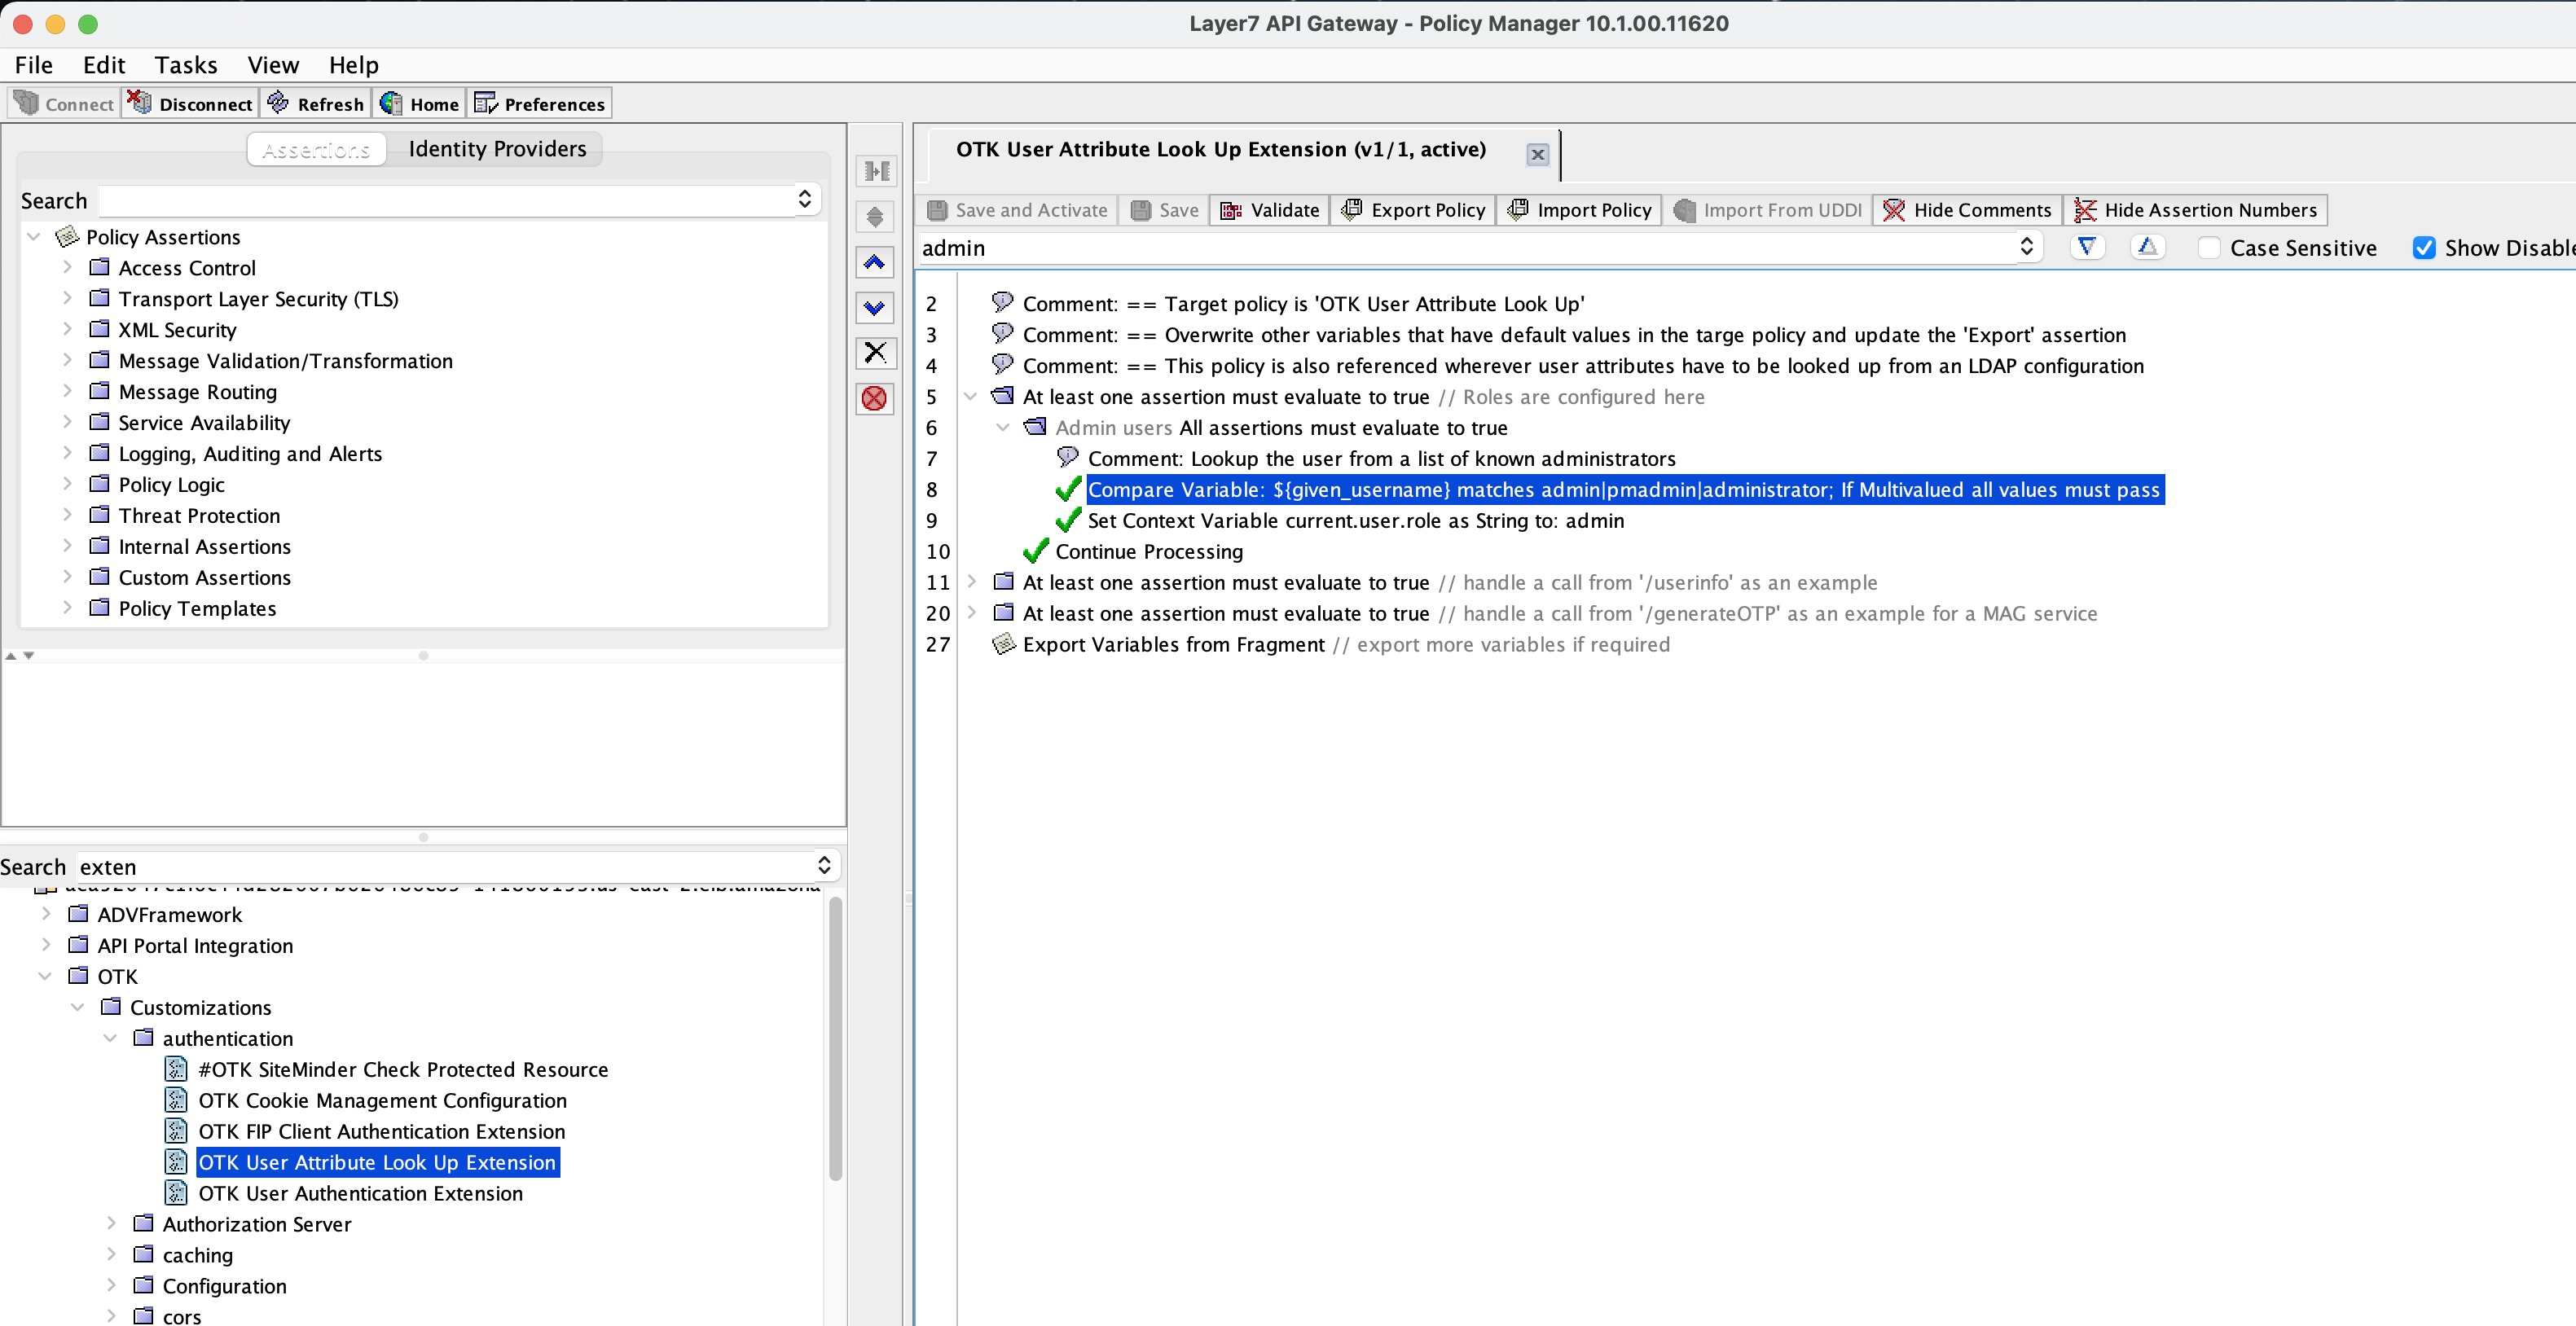
Task: Expand the '/userinfo' at-least-one assertion branch
Action: (x=972, y=583)
